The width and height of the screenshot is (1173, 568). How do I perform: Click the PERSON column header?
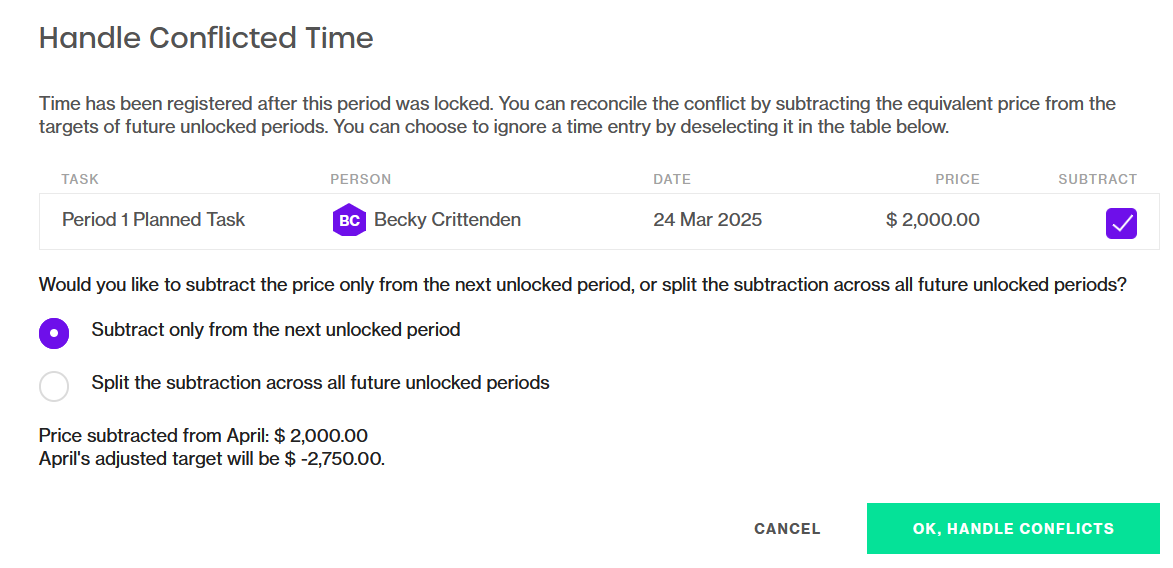[x=361, y=180]
